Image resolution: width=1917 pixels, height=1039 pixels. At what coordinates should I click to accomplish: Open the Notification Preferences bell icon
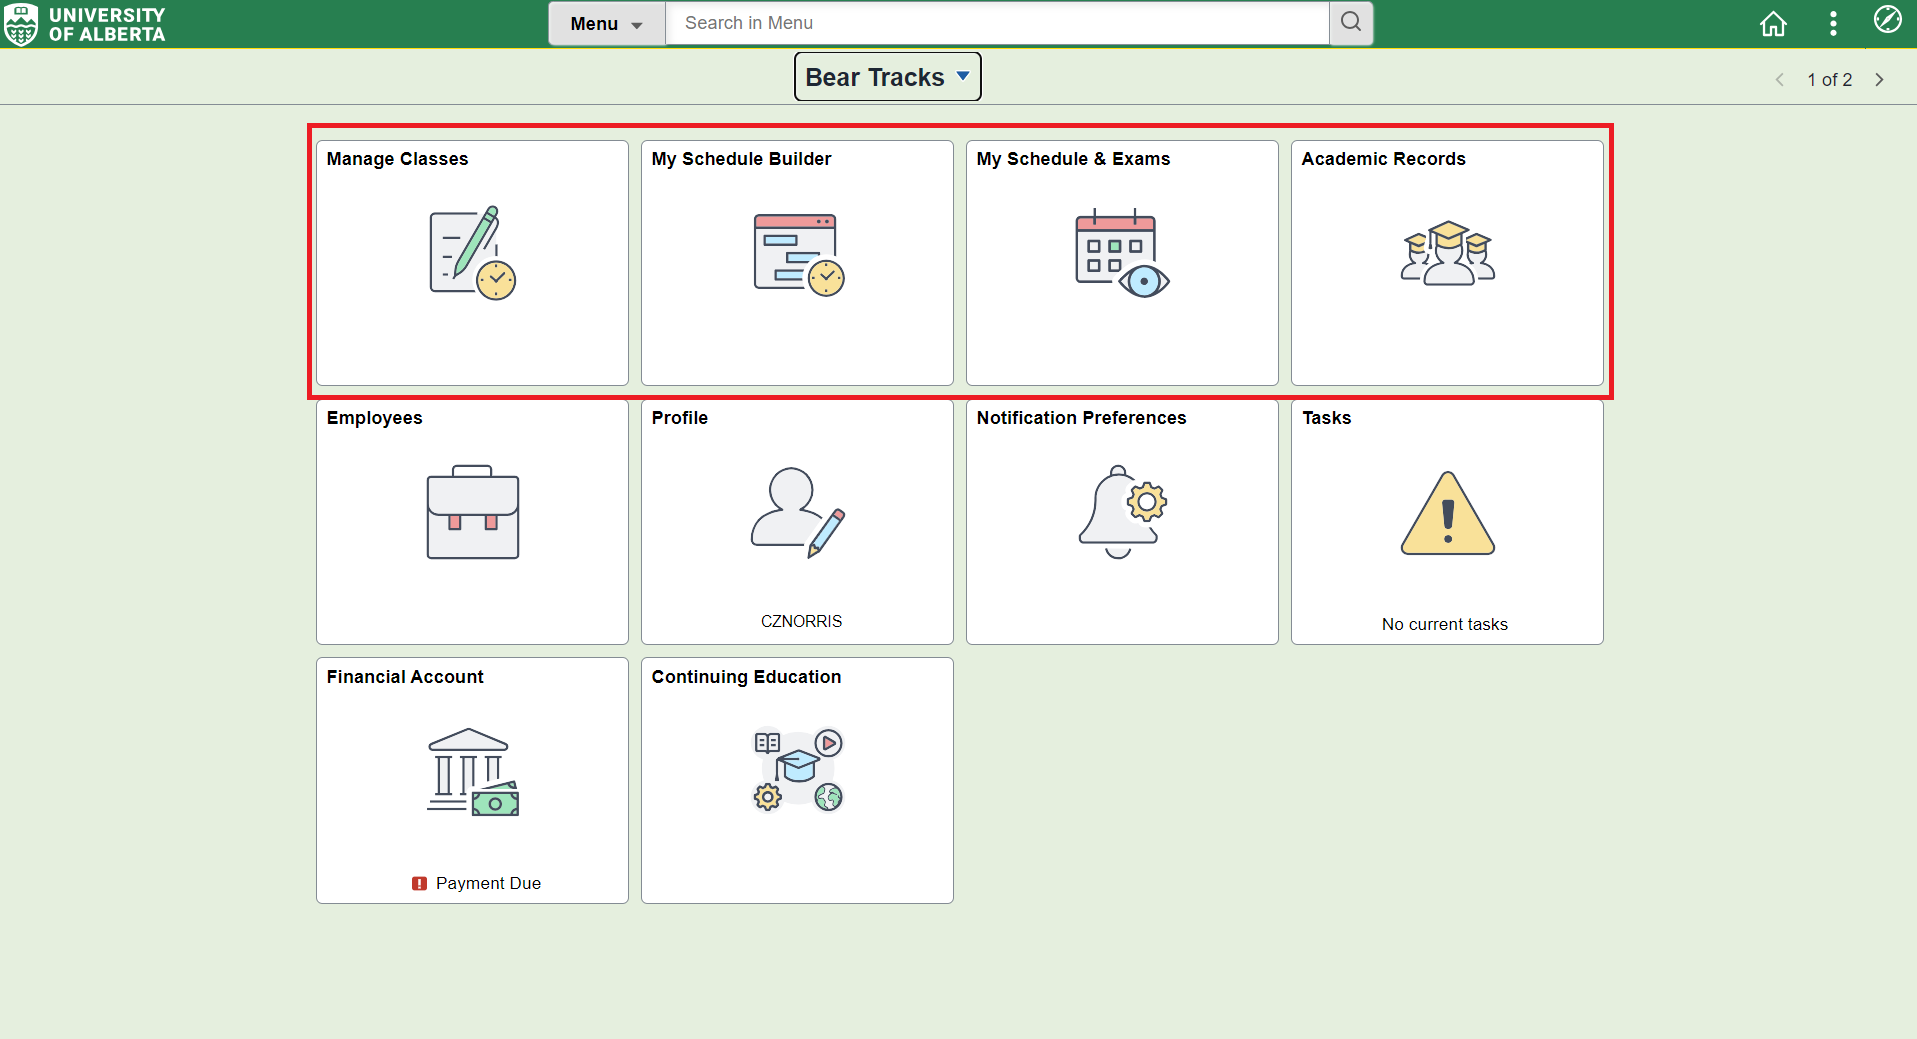click(1123, 511)
